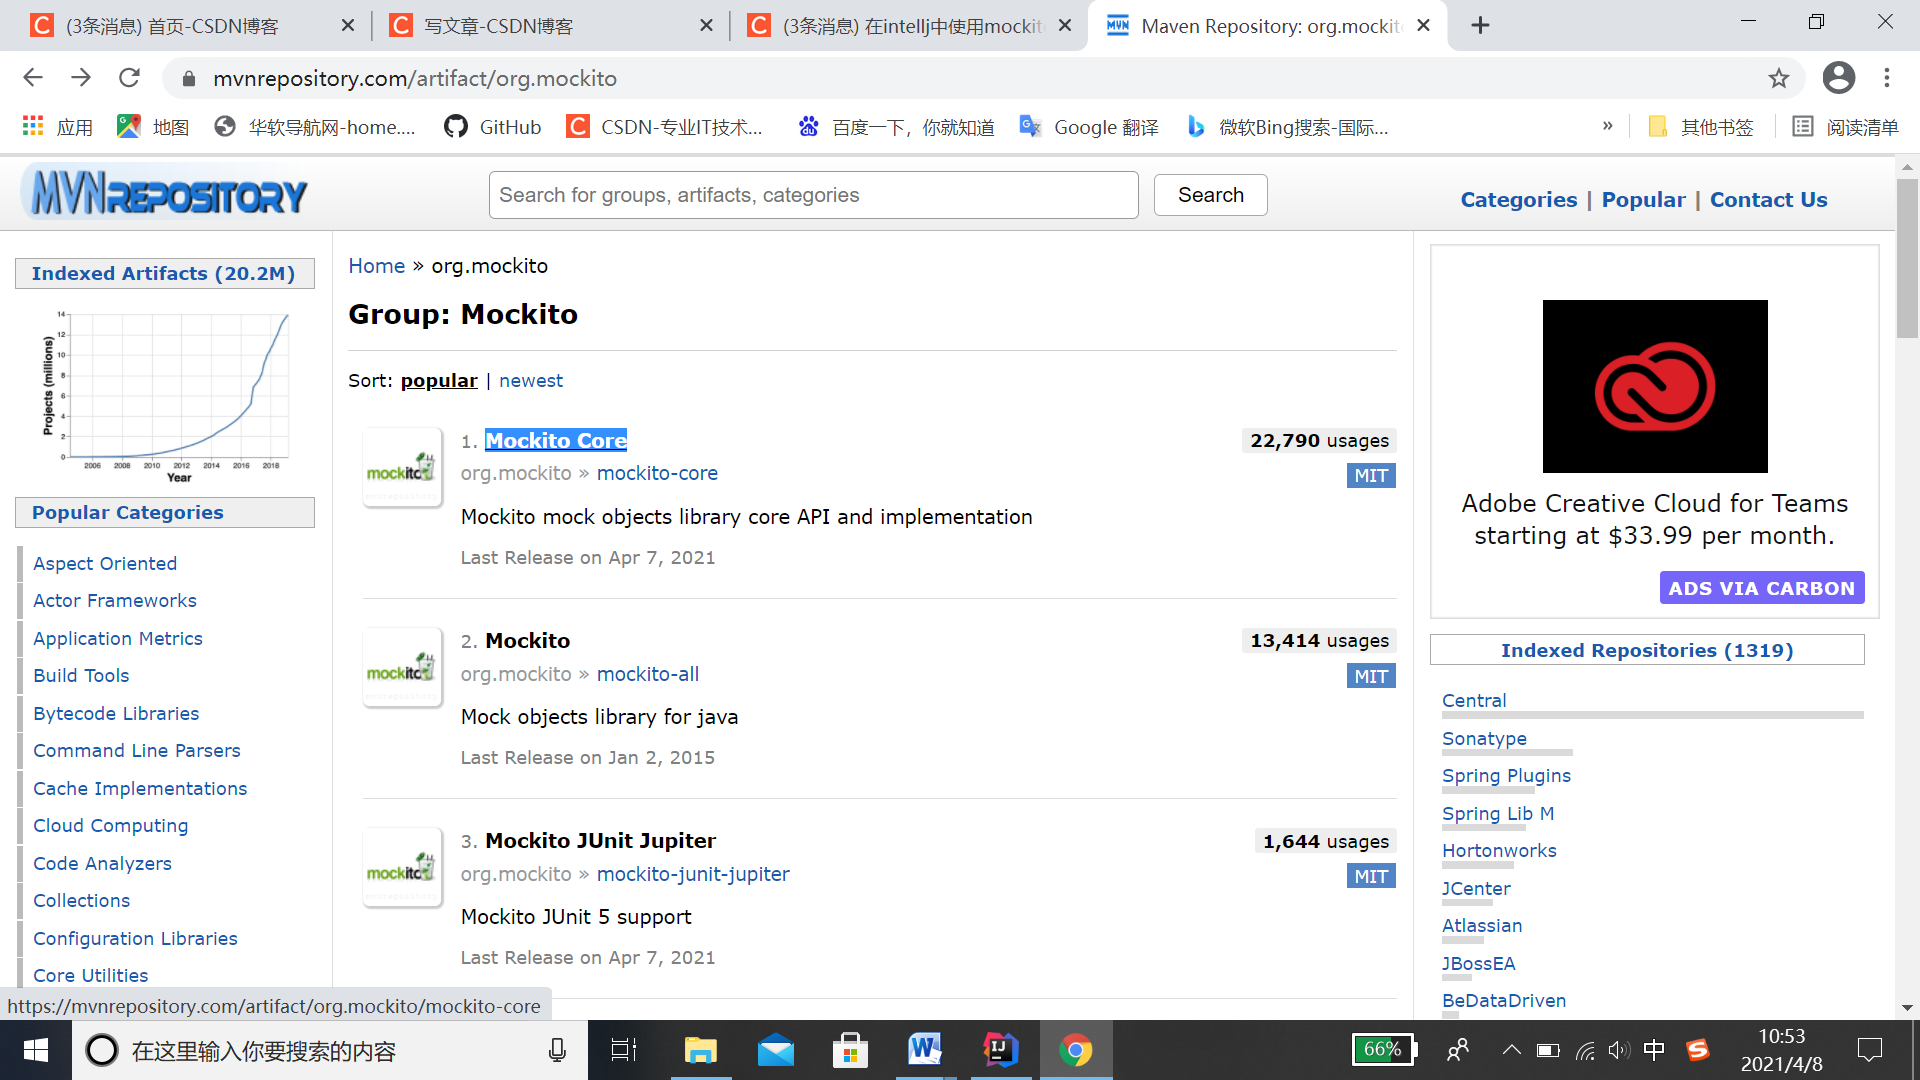Click the page's vertical scrollbar thumb

1907,260
